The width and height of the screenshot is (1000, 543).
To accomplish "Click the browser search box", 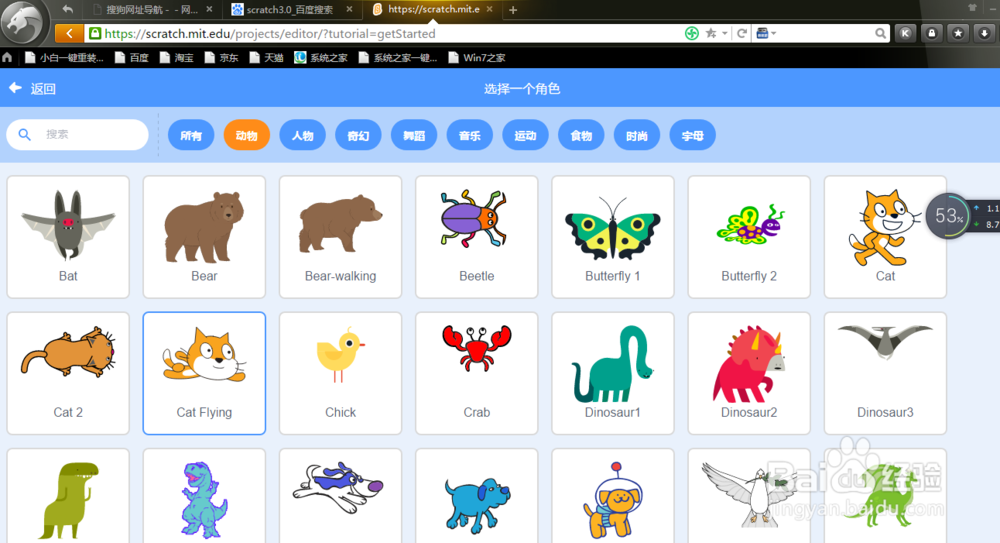I will [824, 33].
